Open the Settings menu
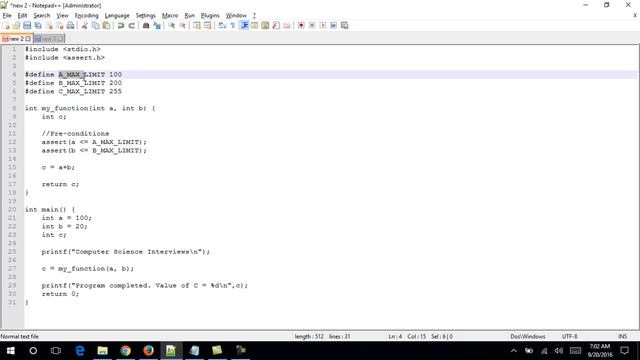 (x=146, y=16)
